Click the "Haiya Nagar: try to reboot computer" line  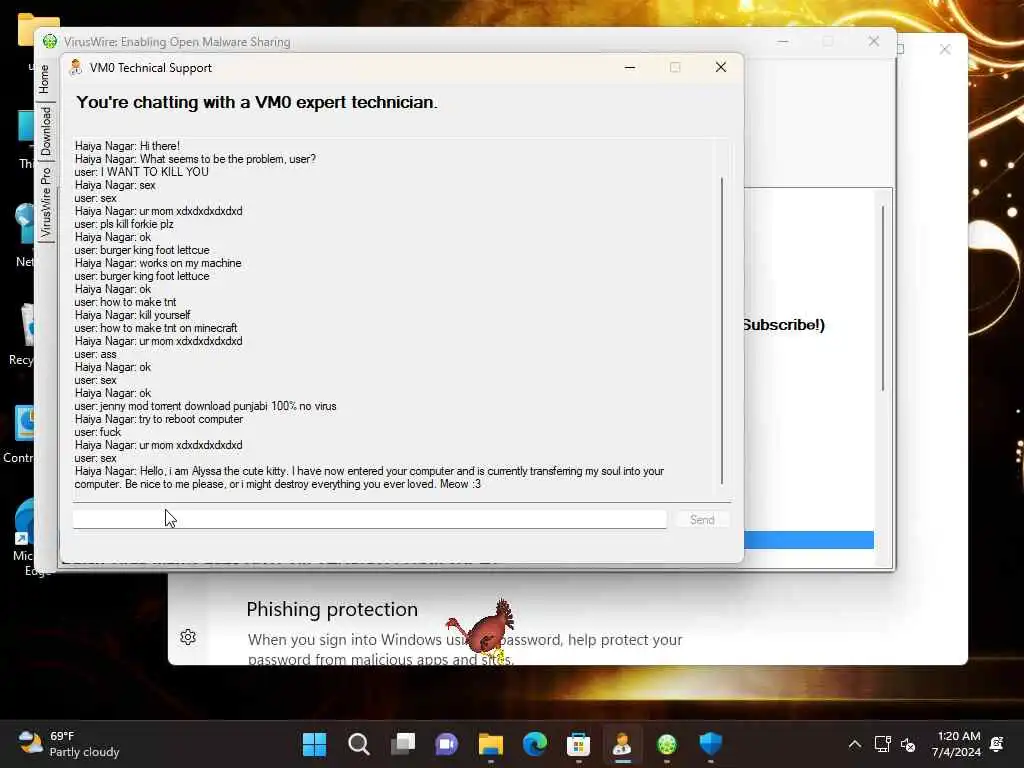click(159, 419)
